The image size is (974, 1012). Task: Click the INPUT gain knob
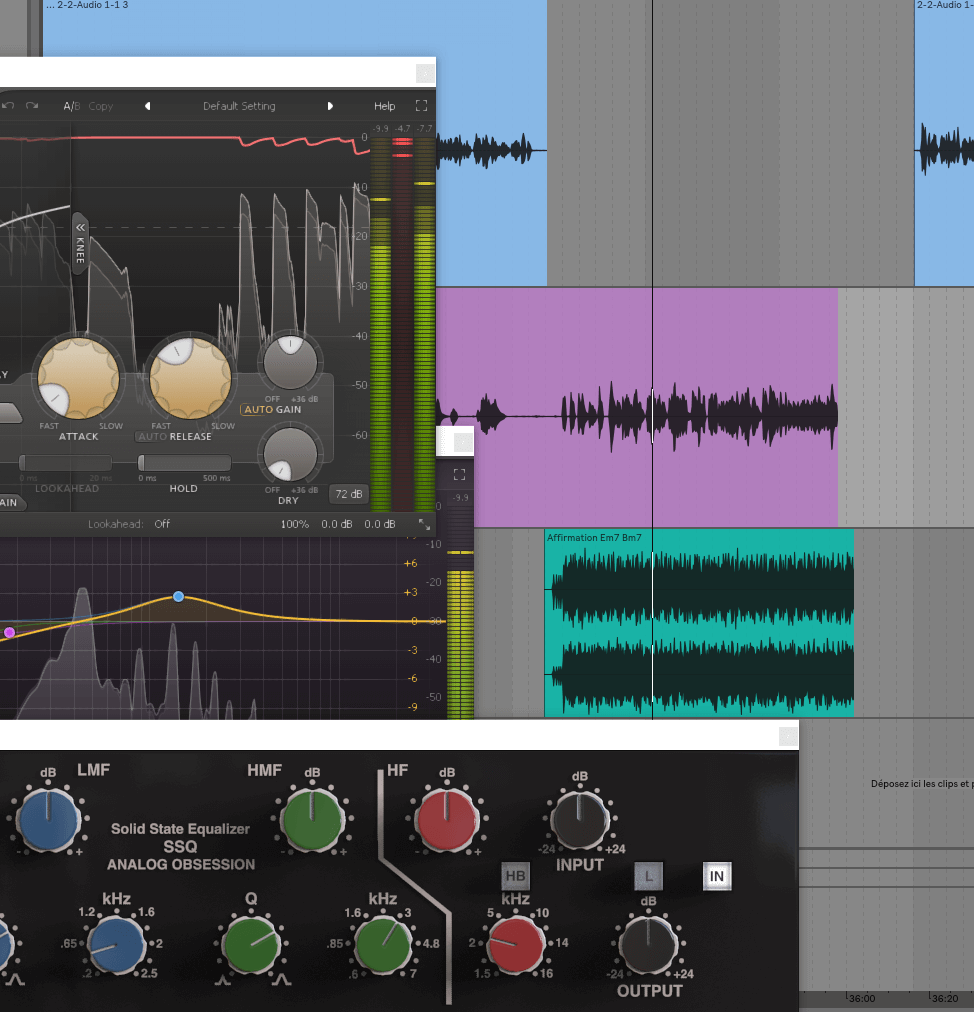(x=580, y=820)
